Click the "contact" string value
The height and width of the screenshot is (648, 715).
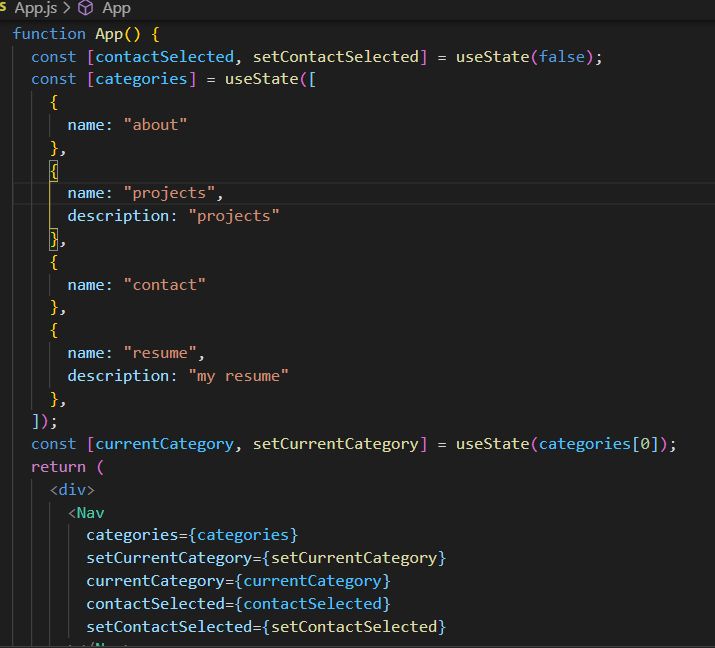tap(165, 285)
